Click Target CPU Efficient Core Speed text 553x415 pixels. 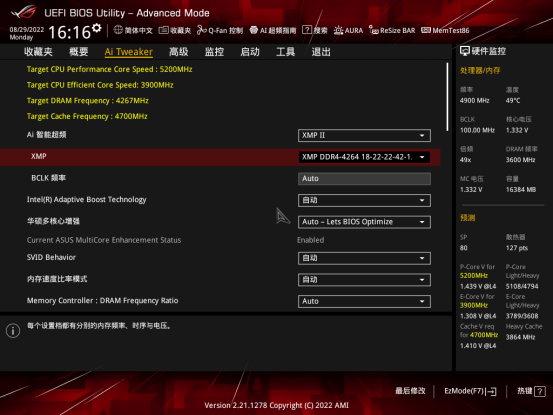100,85
